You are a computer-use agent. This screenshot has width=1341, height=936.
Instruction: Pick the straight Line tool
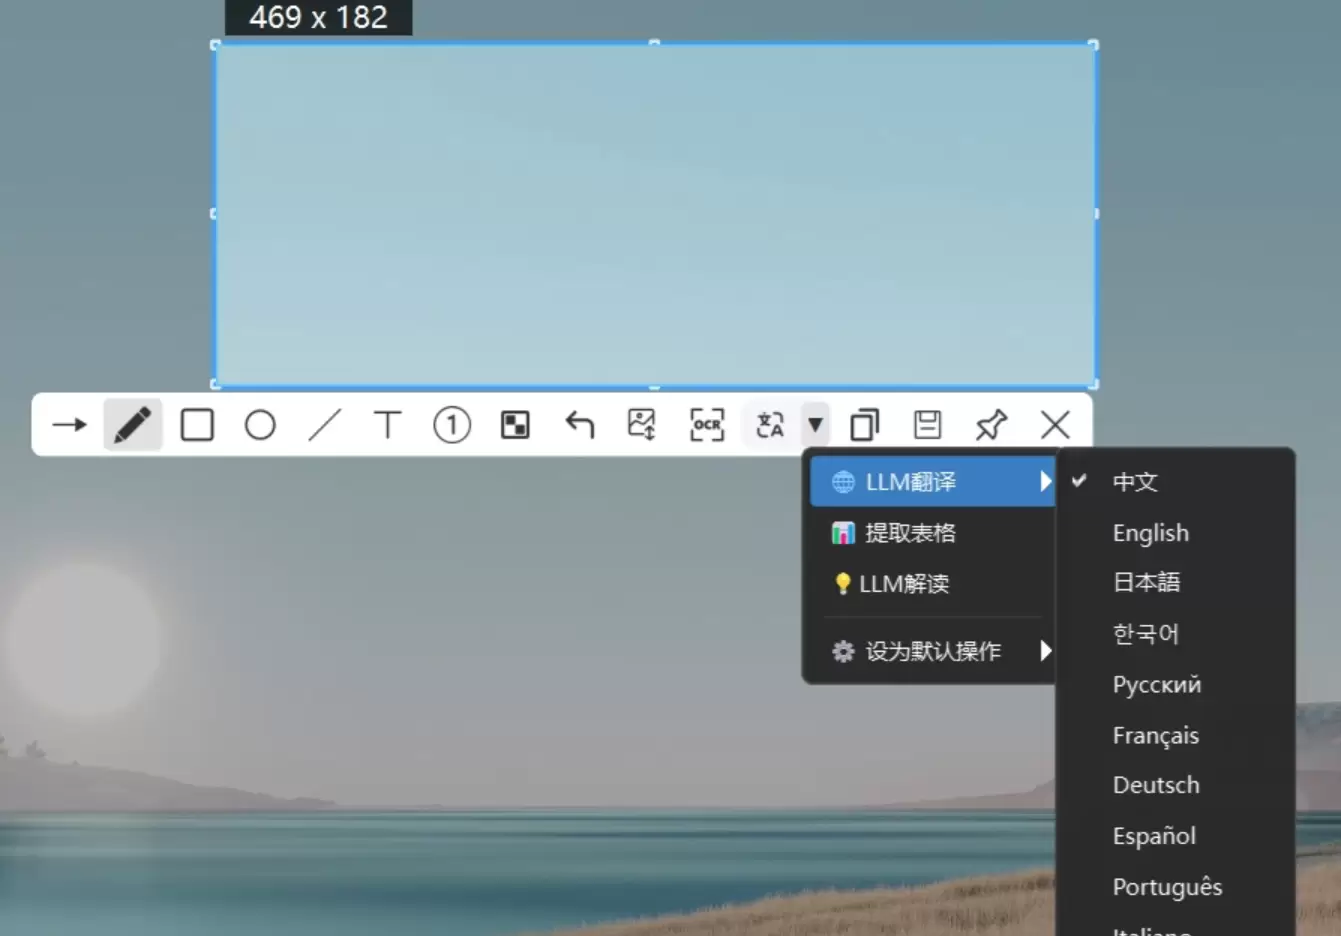click(x=324, y=424)
